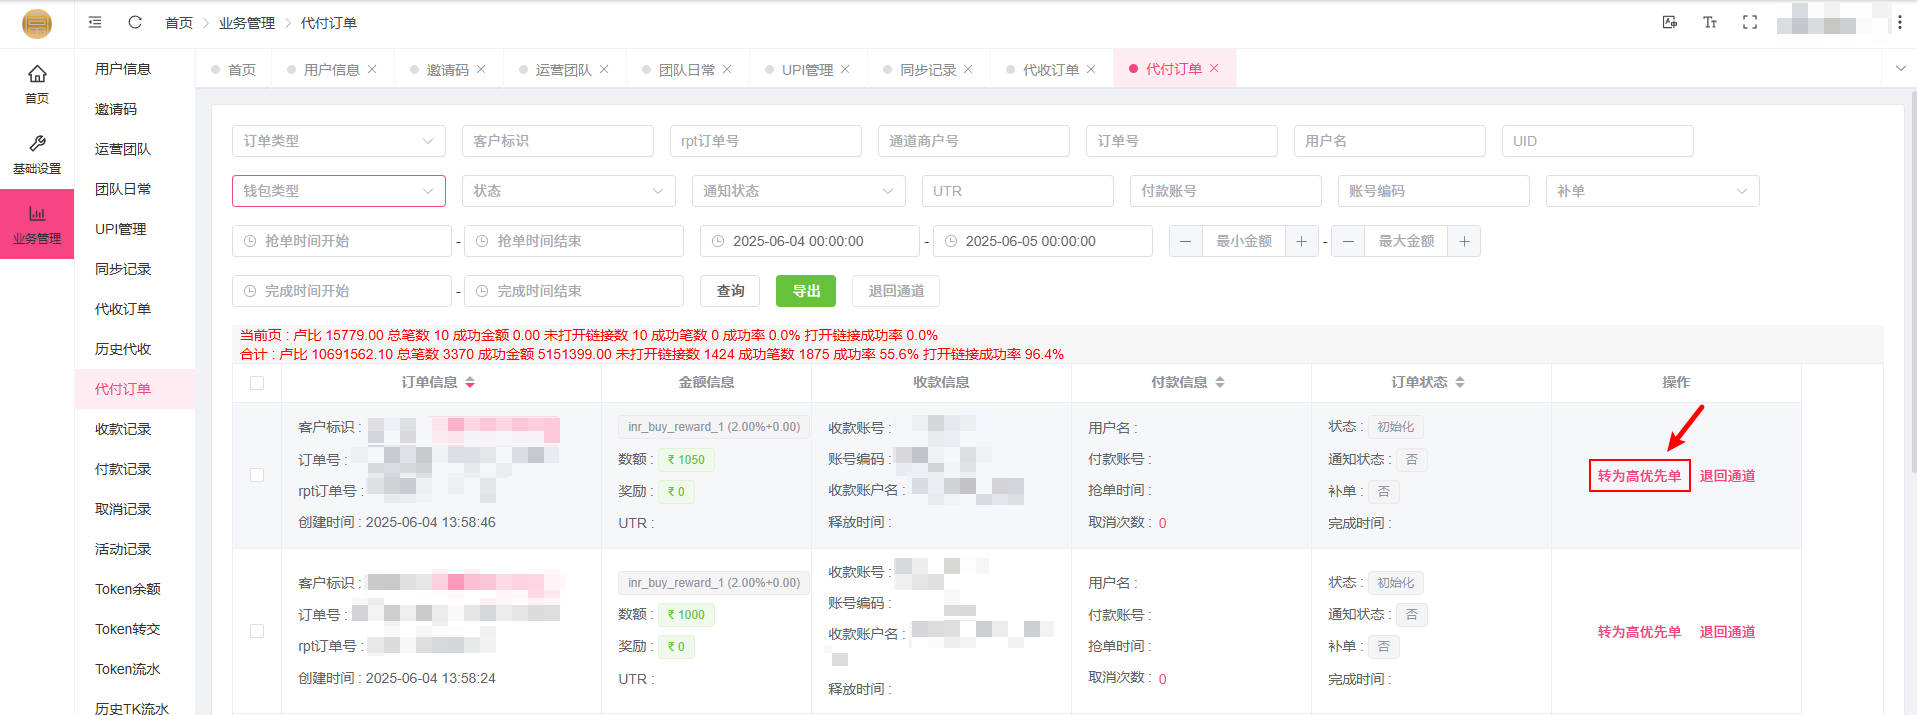This screenshot has width=1917, height=715.
Task: Sort by 订单信息 column arrows
Action: pyautogui.click(x=470, y=382)
